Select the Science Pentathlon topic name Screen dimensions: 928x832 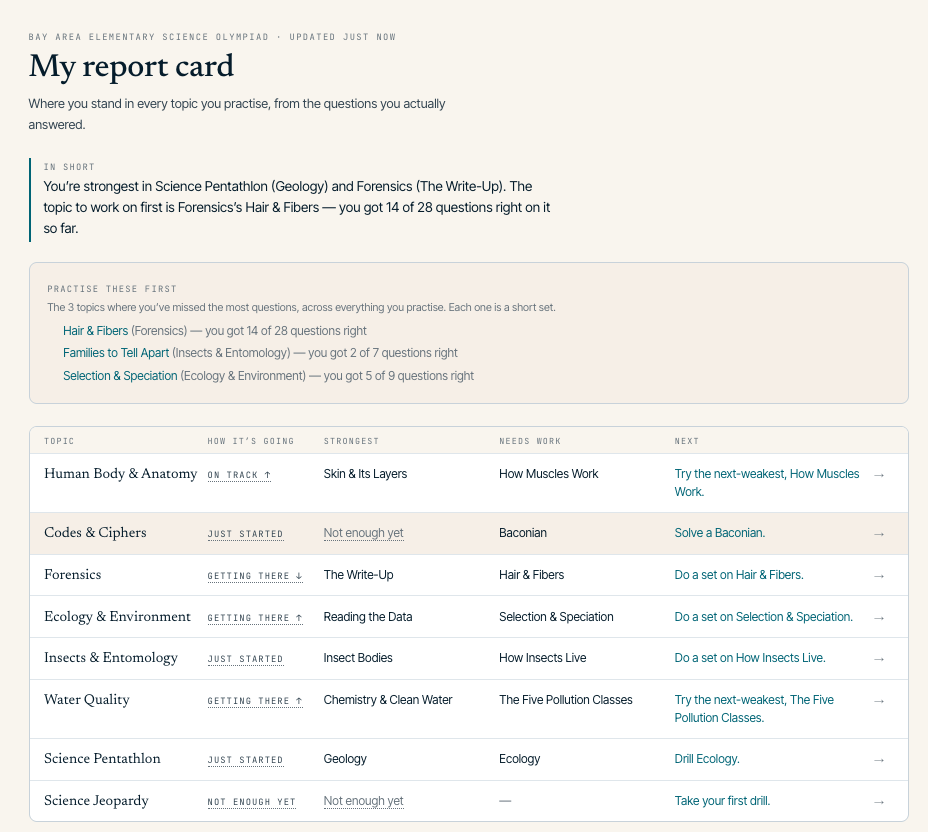point(102,758)
